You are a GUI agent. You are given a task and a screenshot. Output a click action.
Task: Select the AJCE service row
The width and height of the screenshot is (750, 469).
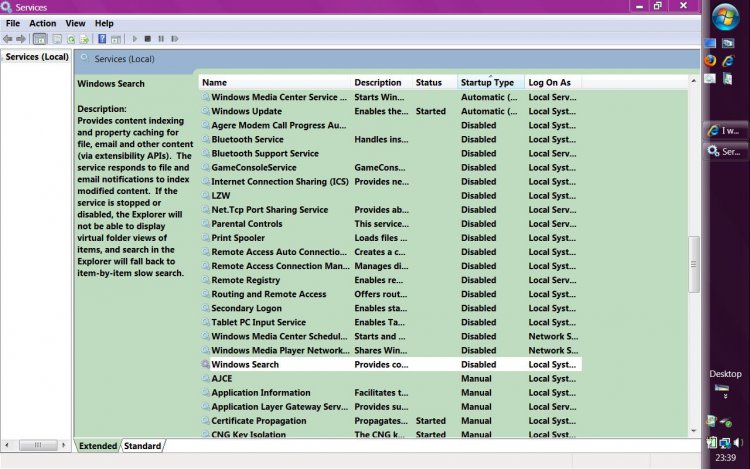pos(390,379)
